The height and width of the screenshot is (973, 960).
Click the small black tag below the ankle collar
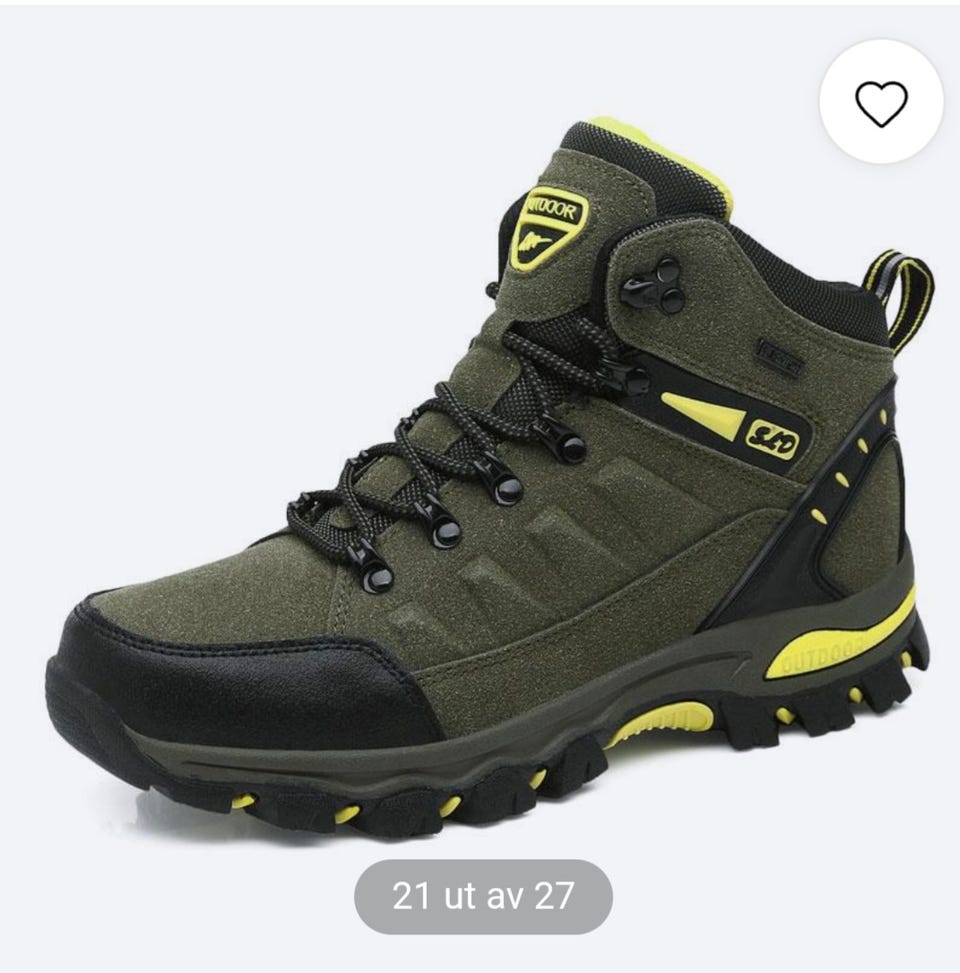pos(780,357)
